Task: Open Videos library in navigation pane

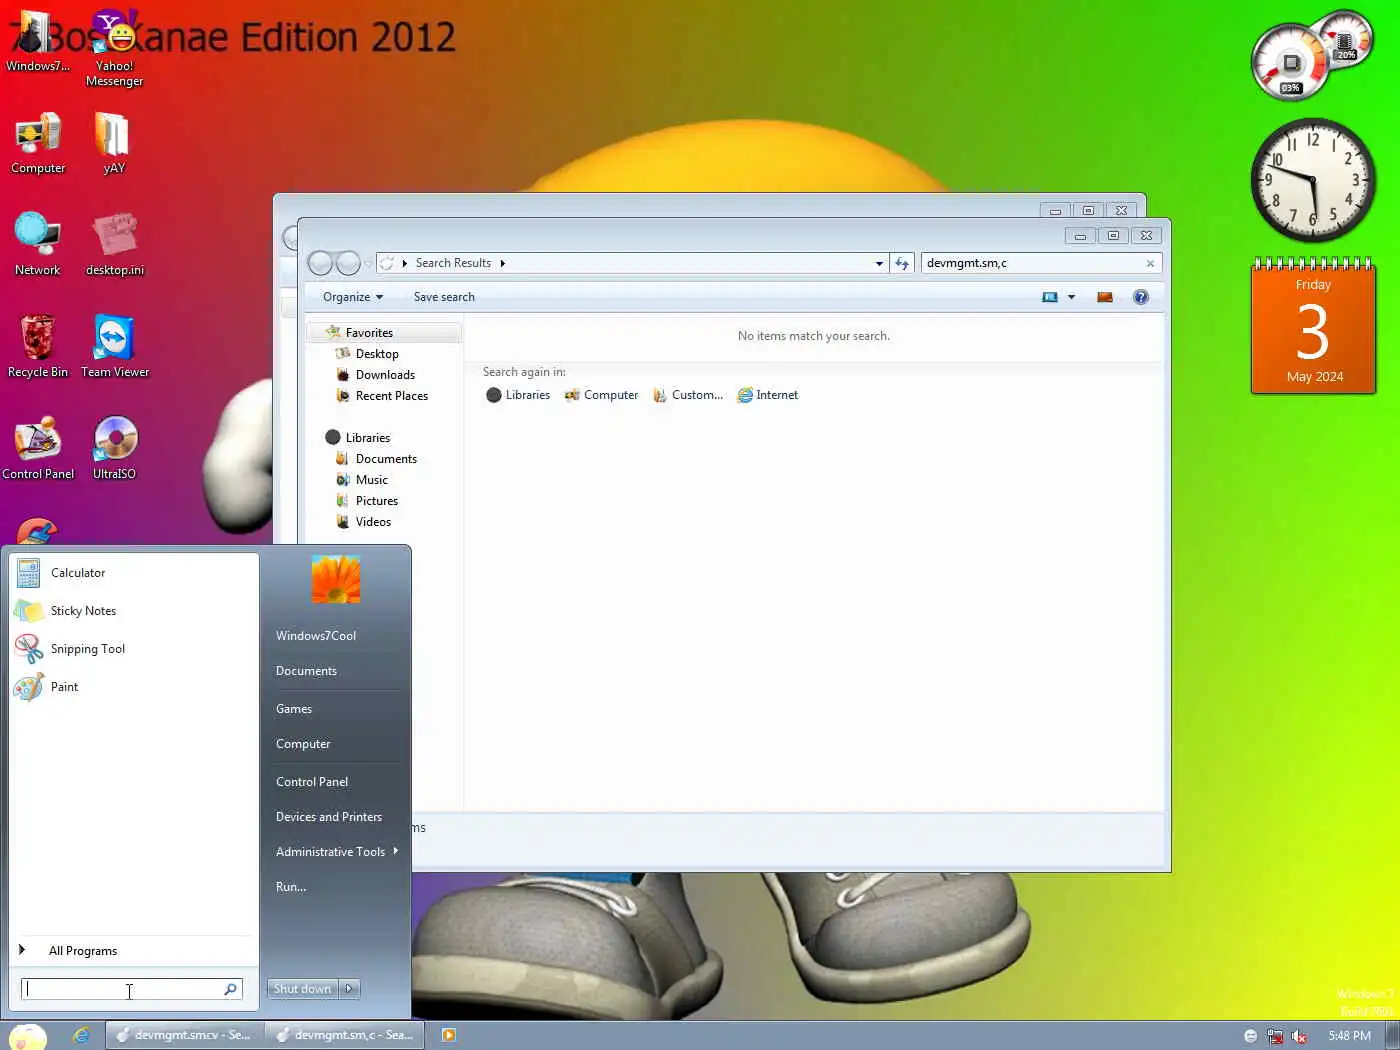Action: click(x=373, y=522)
